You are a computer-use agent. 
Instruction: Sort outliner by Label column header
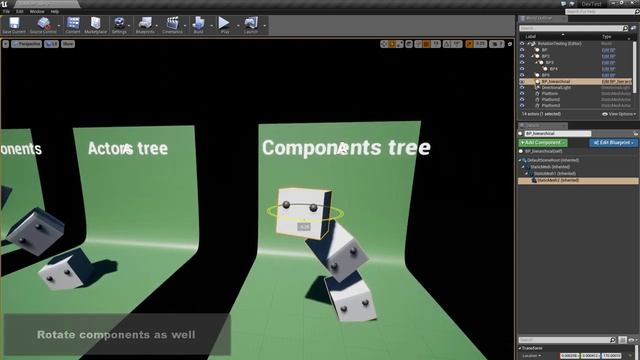coord(531,37)
